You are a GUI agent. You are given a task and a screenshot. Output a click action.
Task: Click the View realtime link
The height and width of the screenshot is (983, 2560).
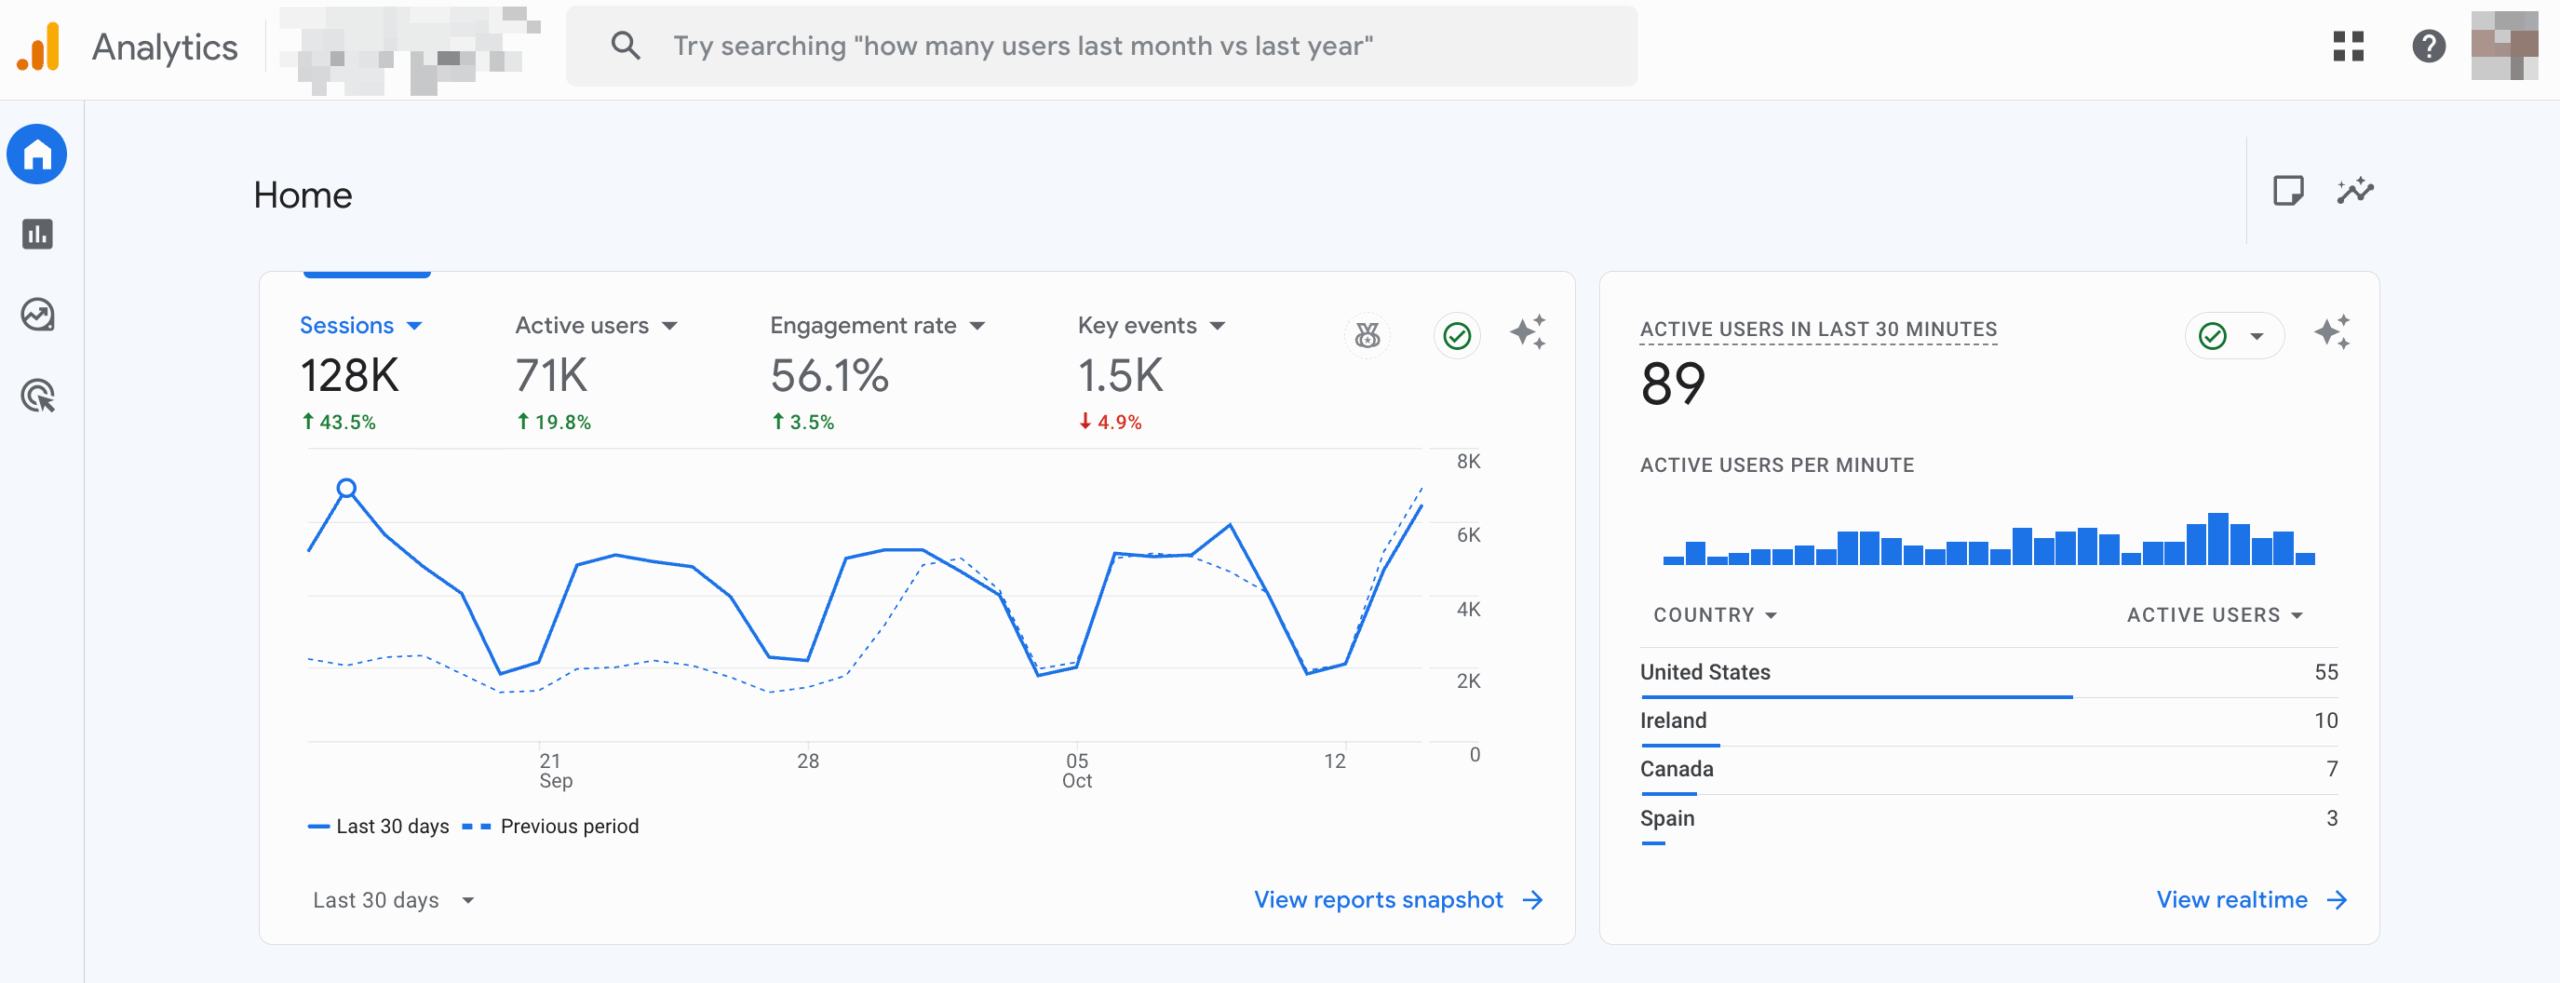point(2250,900)
